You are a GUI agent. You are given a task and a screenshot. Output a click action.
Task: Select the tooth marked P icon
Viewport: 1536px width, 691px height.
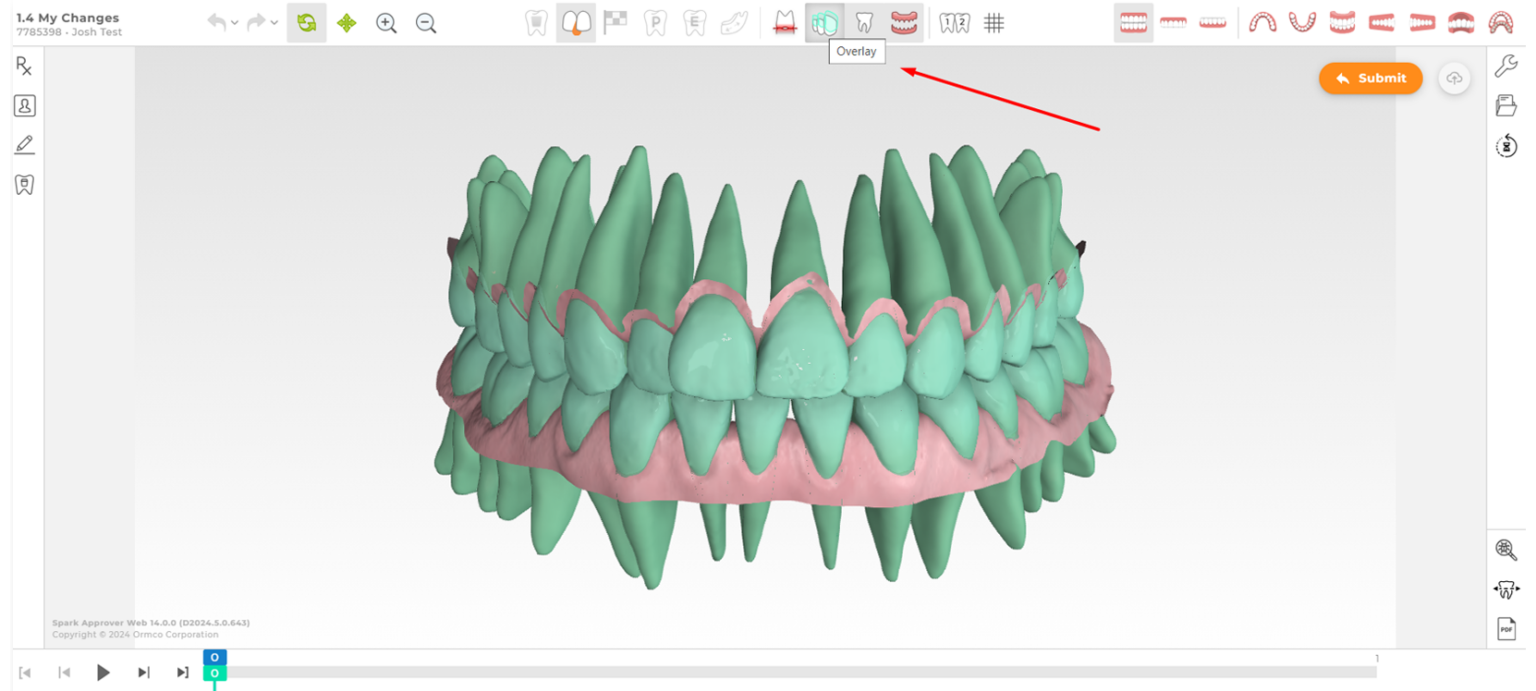click(655, 22)
